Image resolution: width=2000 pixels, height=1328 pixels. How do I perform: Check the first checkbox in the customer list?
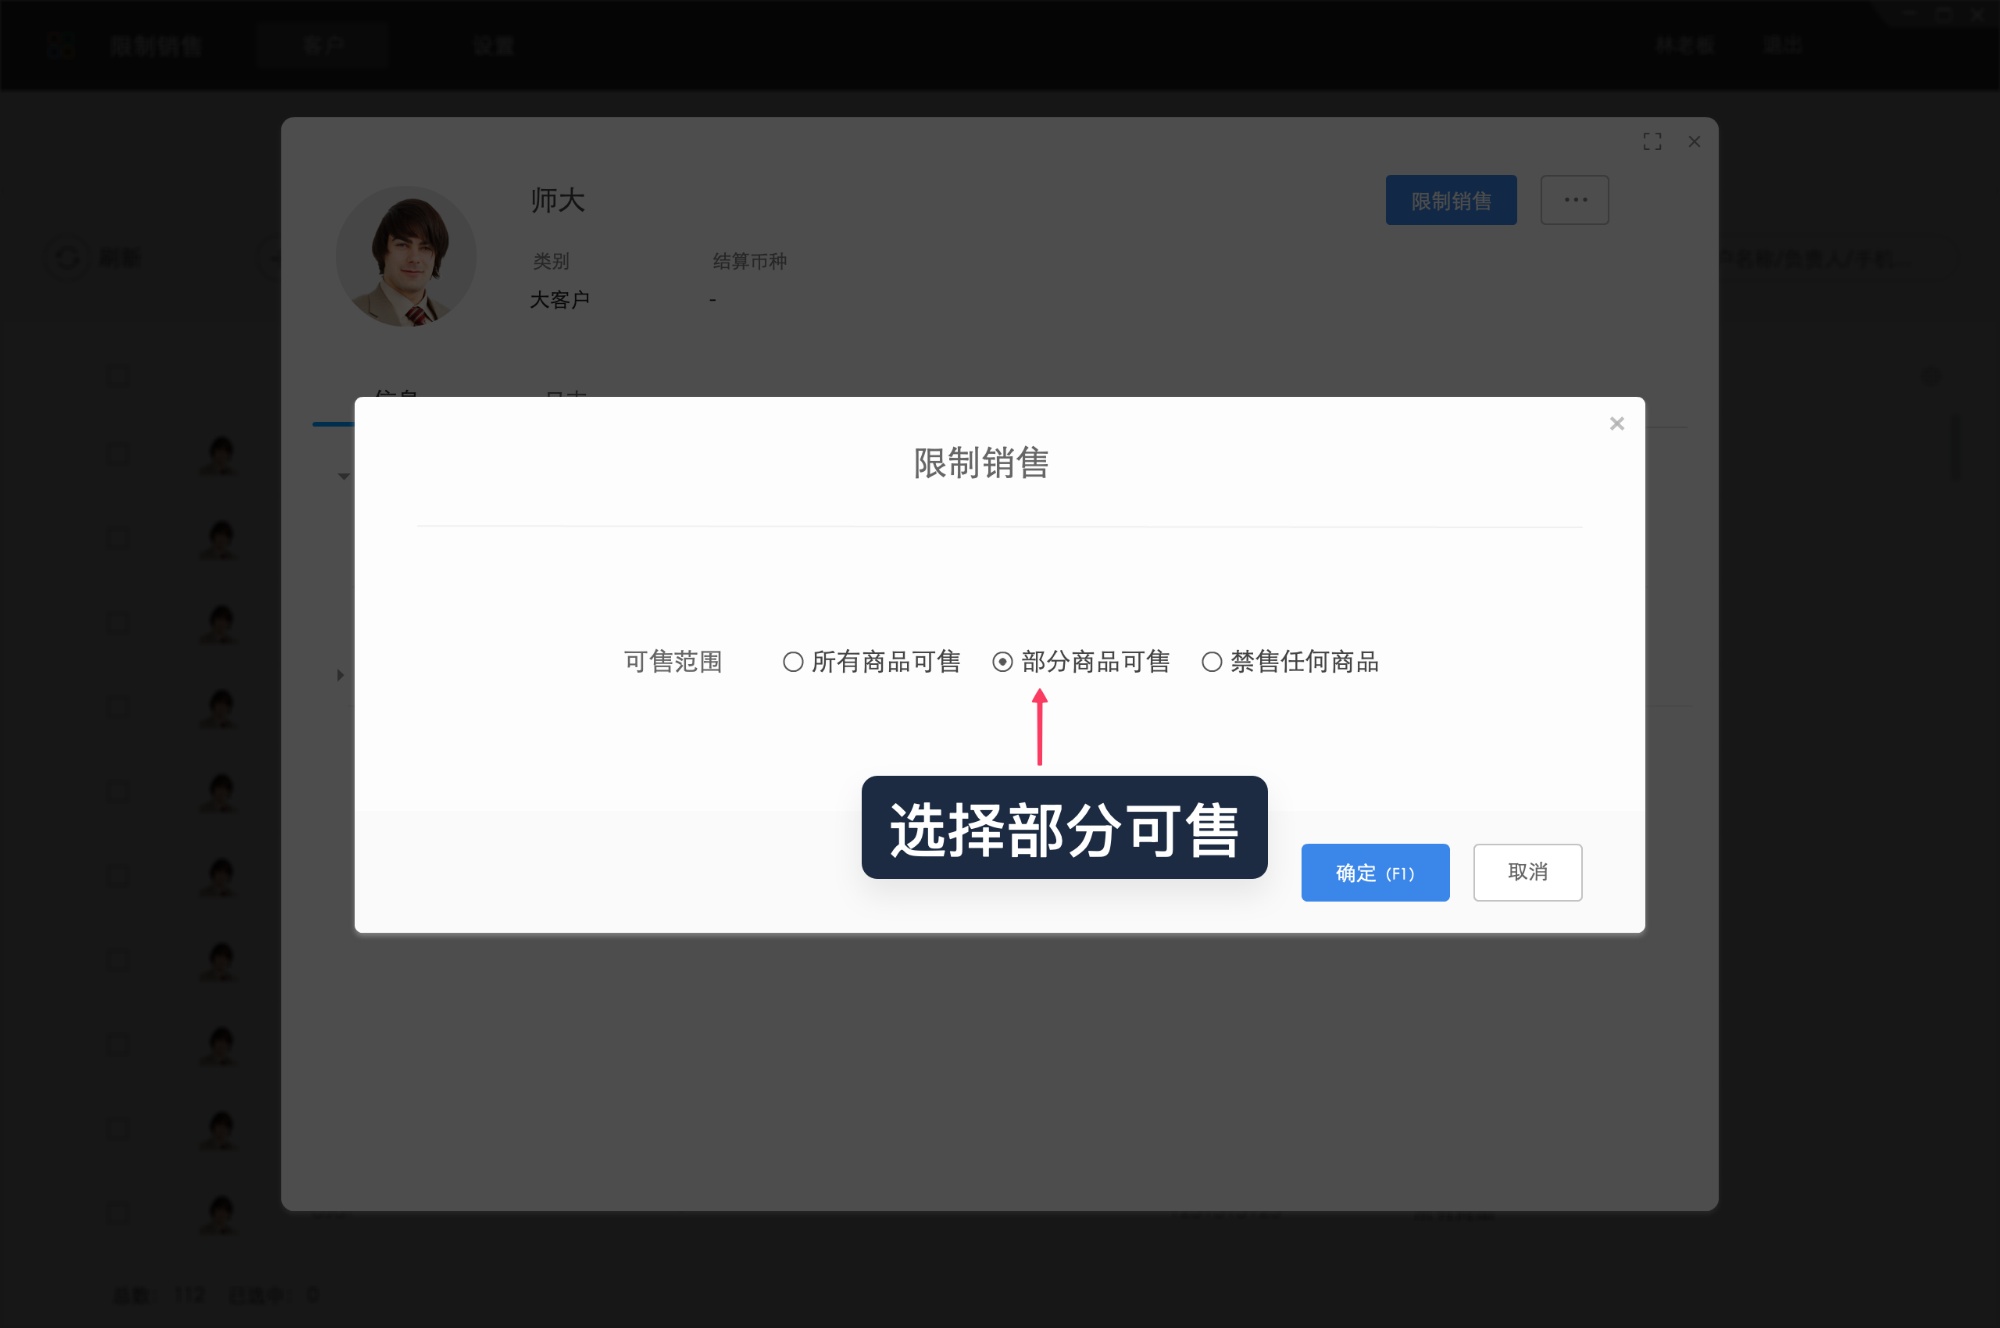pyautogui.click(x=117, y=373)
